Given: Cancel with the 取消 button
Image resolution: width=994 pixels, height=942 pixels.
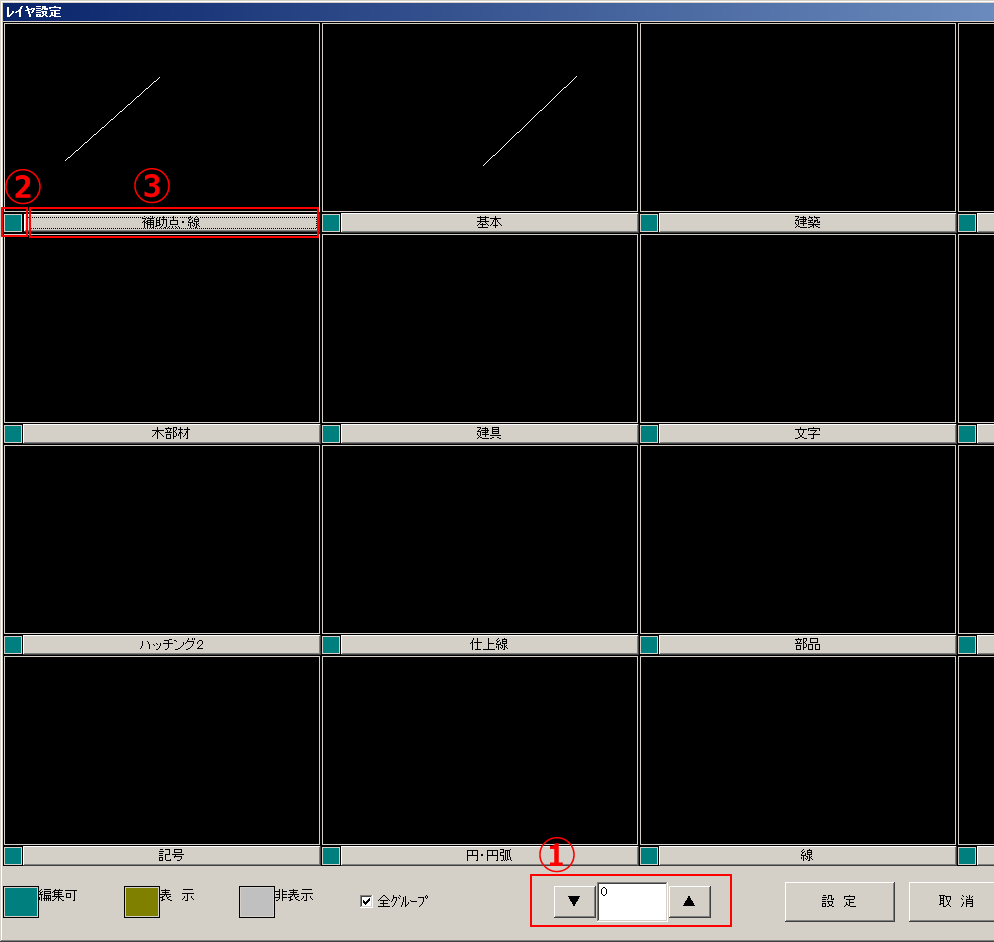Looking at the screenshot, I should (x=952, y=901).
